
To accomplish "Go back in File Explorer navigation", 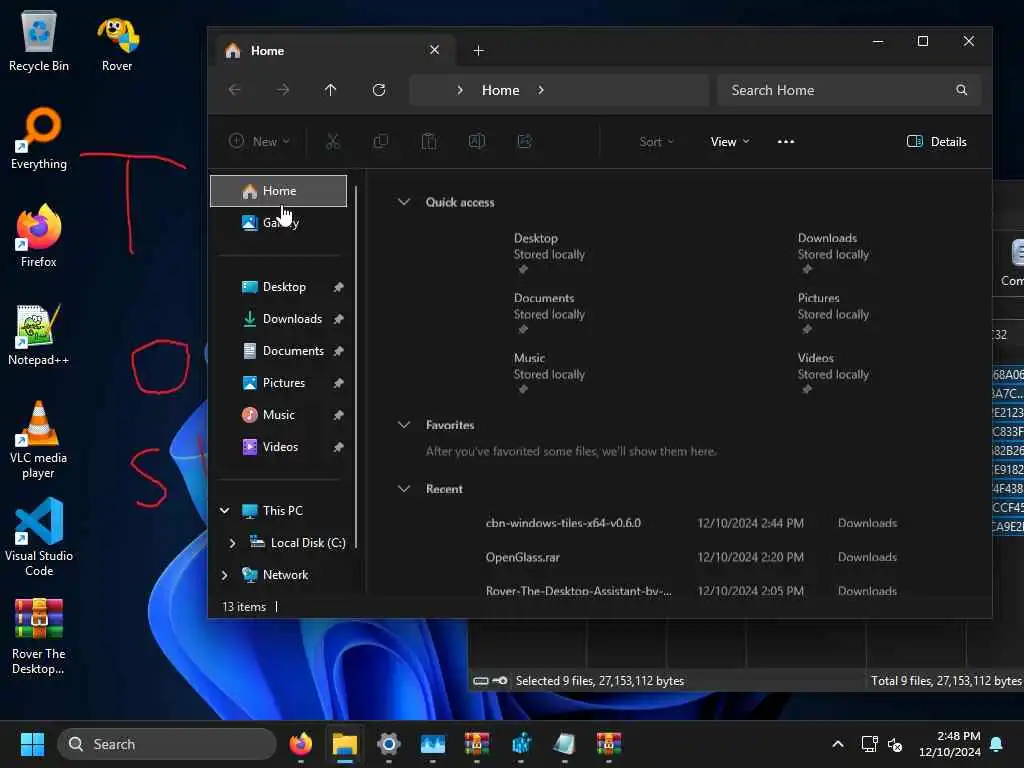I will 234,90.
